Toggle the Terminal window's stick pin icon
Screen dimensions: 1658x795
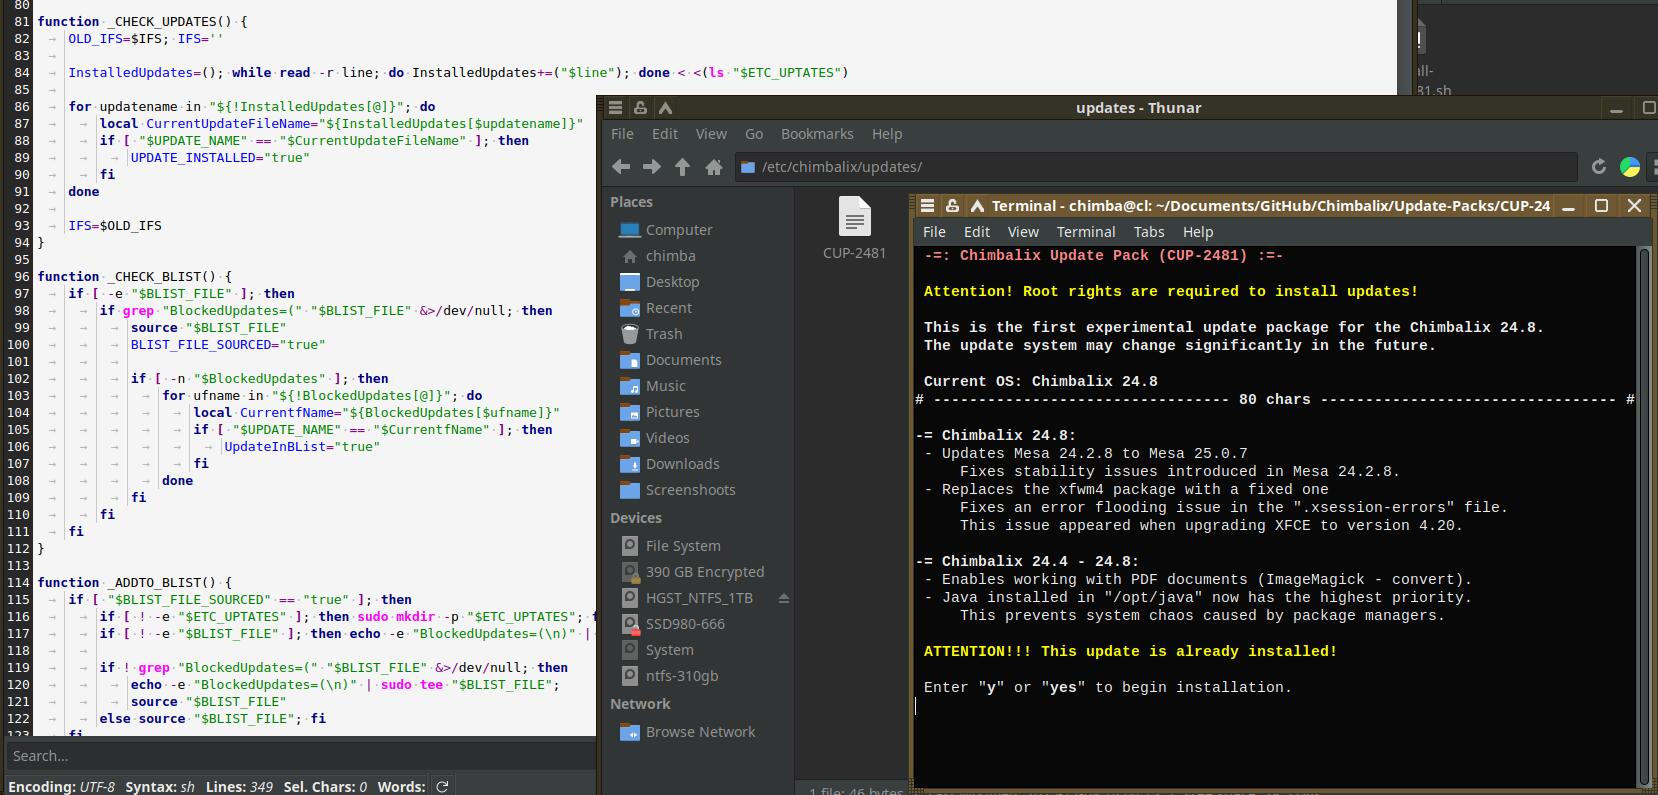coord(952,206)
